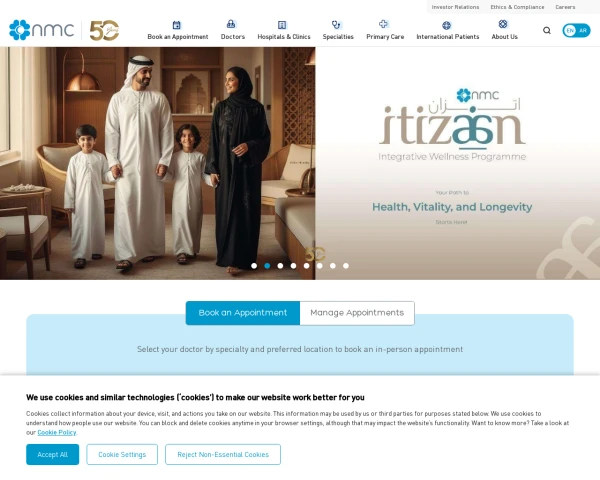Open the Cookie Policy link
600x480 pixels.
coord(57,432)
